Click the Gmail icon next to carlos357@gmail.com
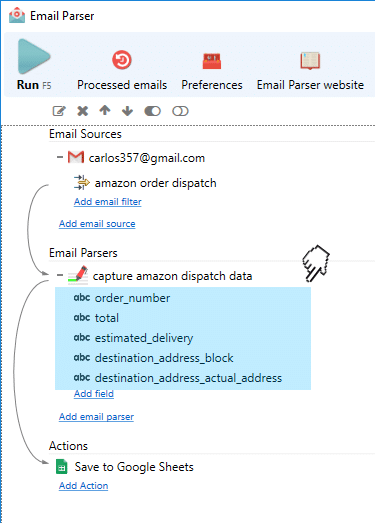 pyautogui.click(x=76, y=157)
